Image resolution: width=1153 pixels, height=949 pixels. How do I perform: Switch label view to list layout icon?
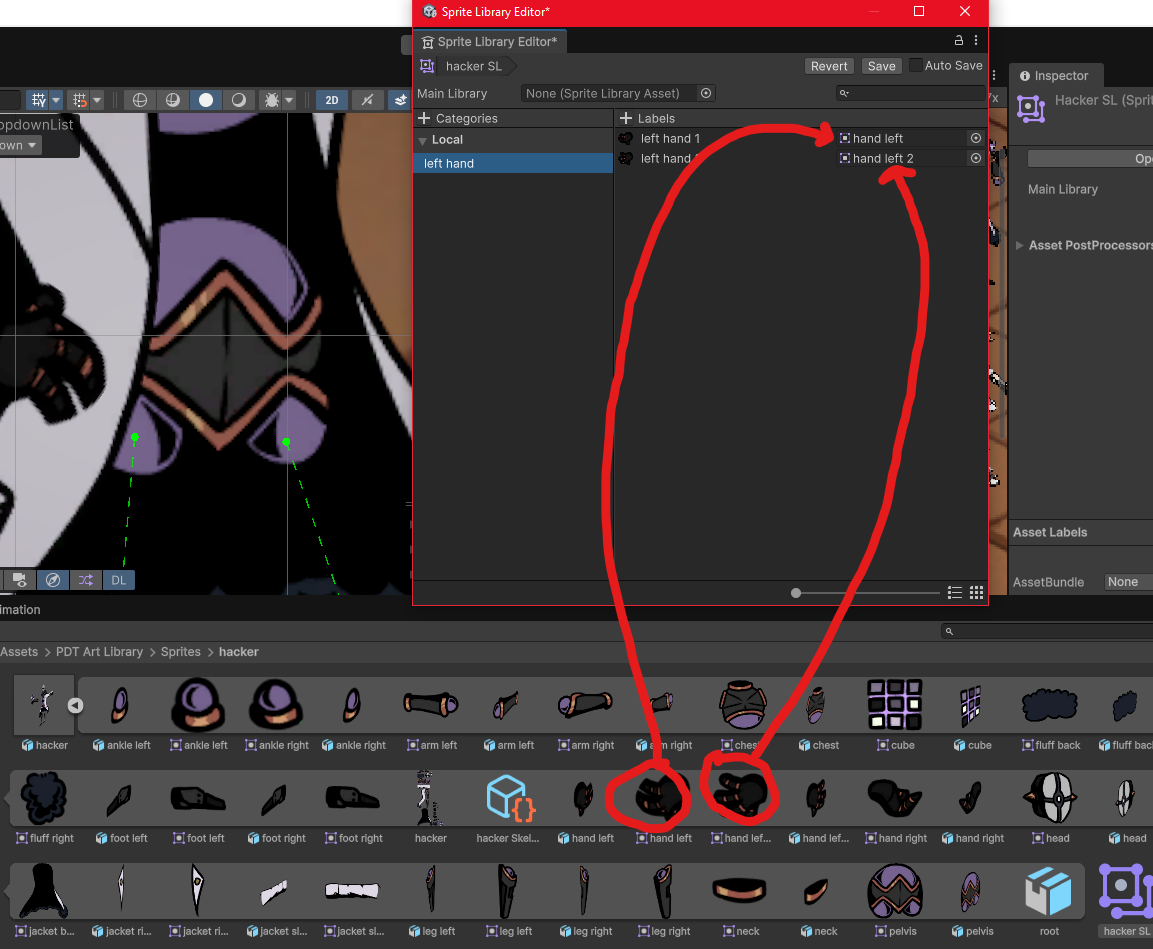[955, 592]
